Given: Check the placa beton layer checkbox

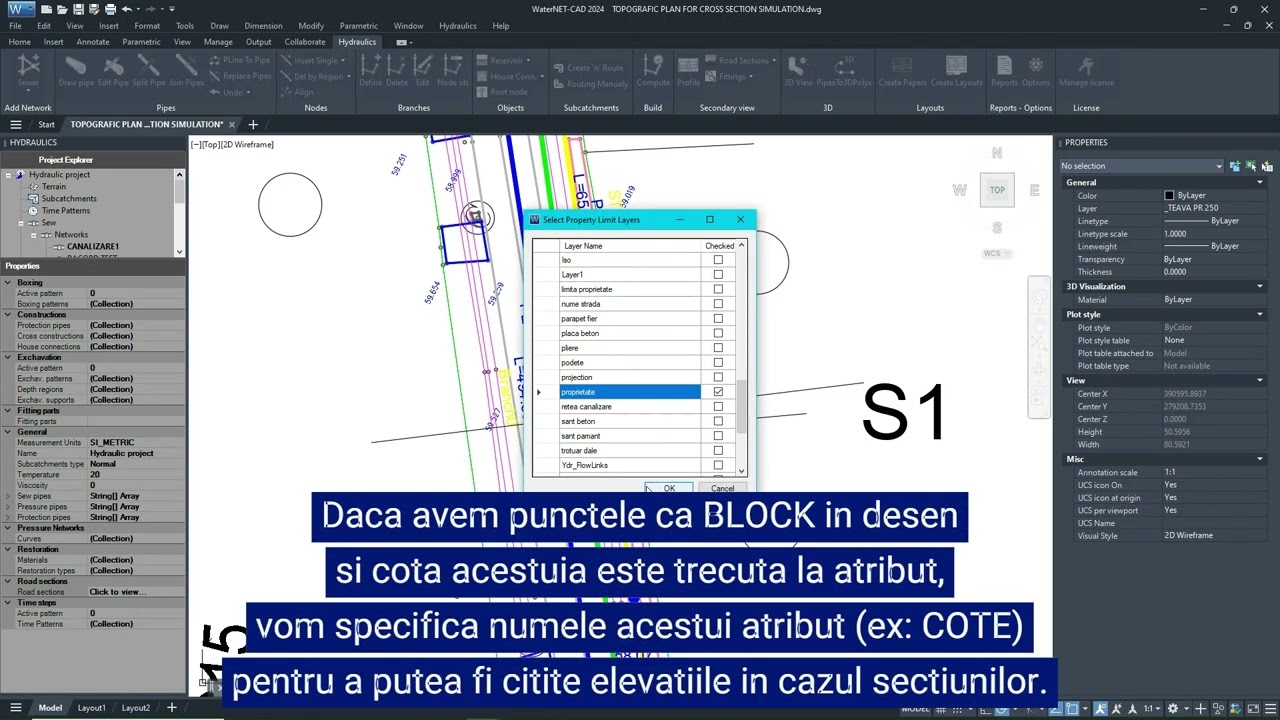Looking at the screenshot, I should pyautogui.click(x=718, y=333).
